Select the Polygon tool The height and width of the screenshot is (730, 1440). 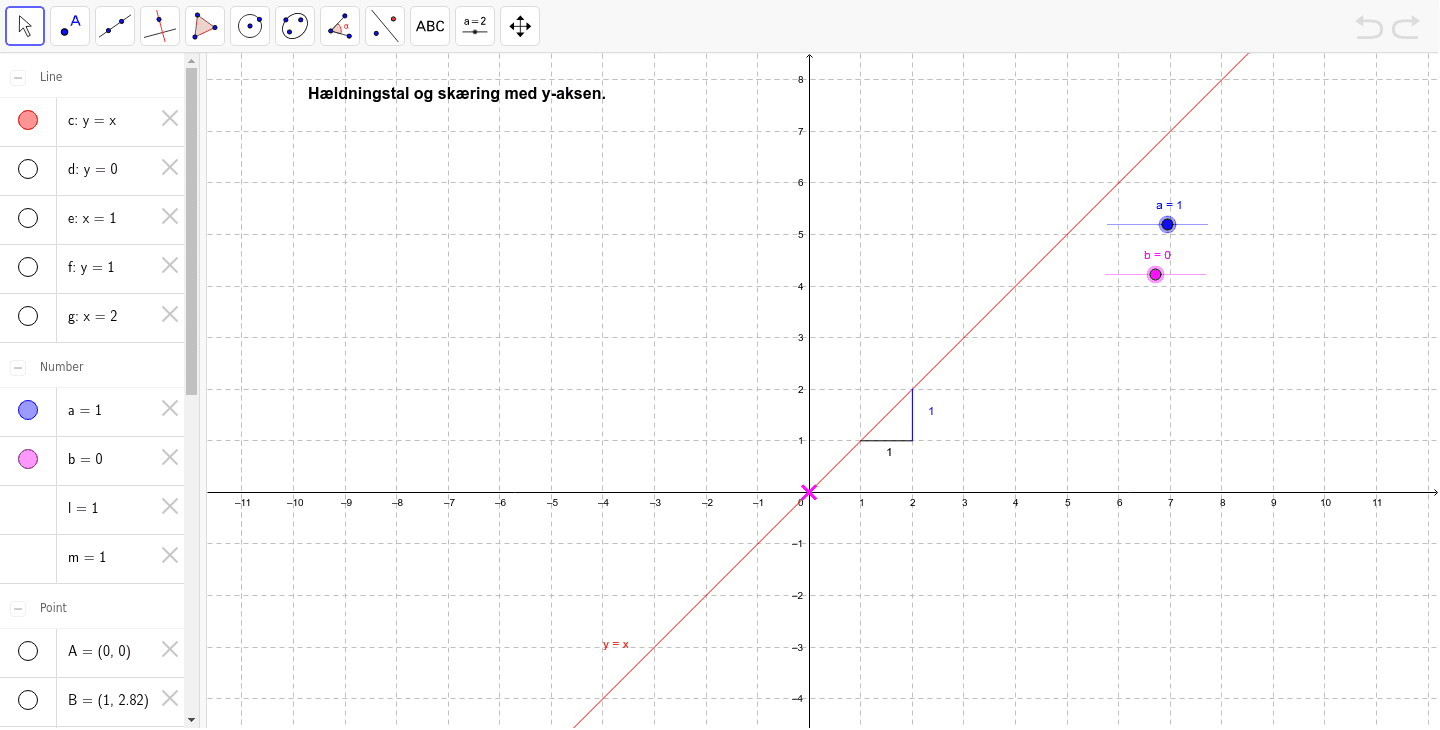205,26
